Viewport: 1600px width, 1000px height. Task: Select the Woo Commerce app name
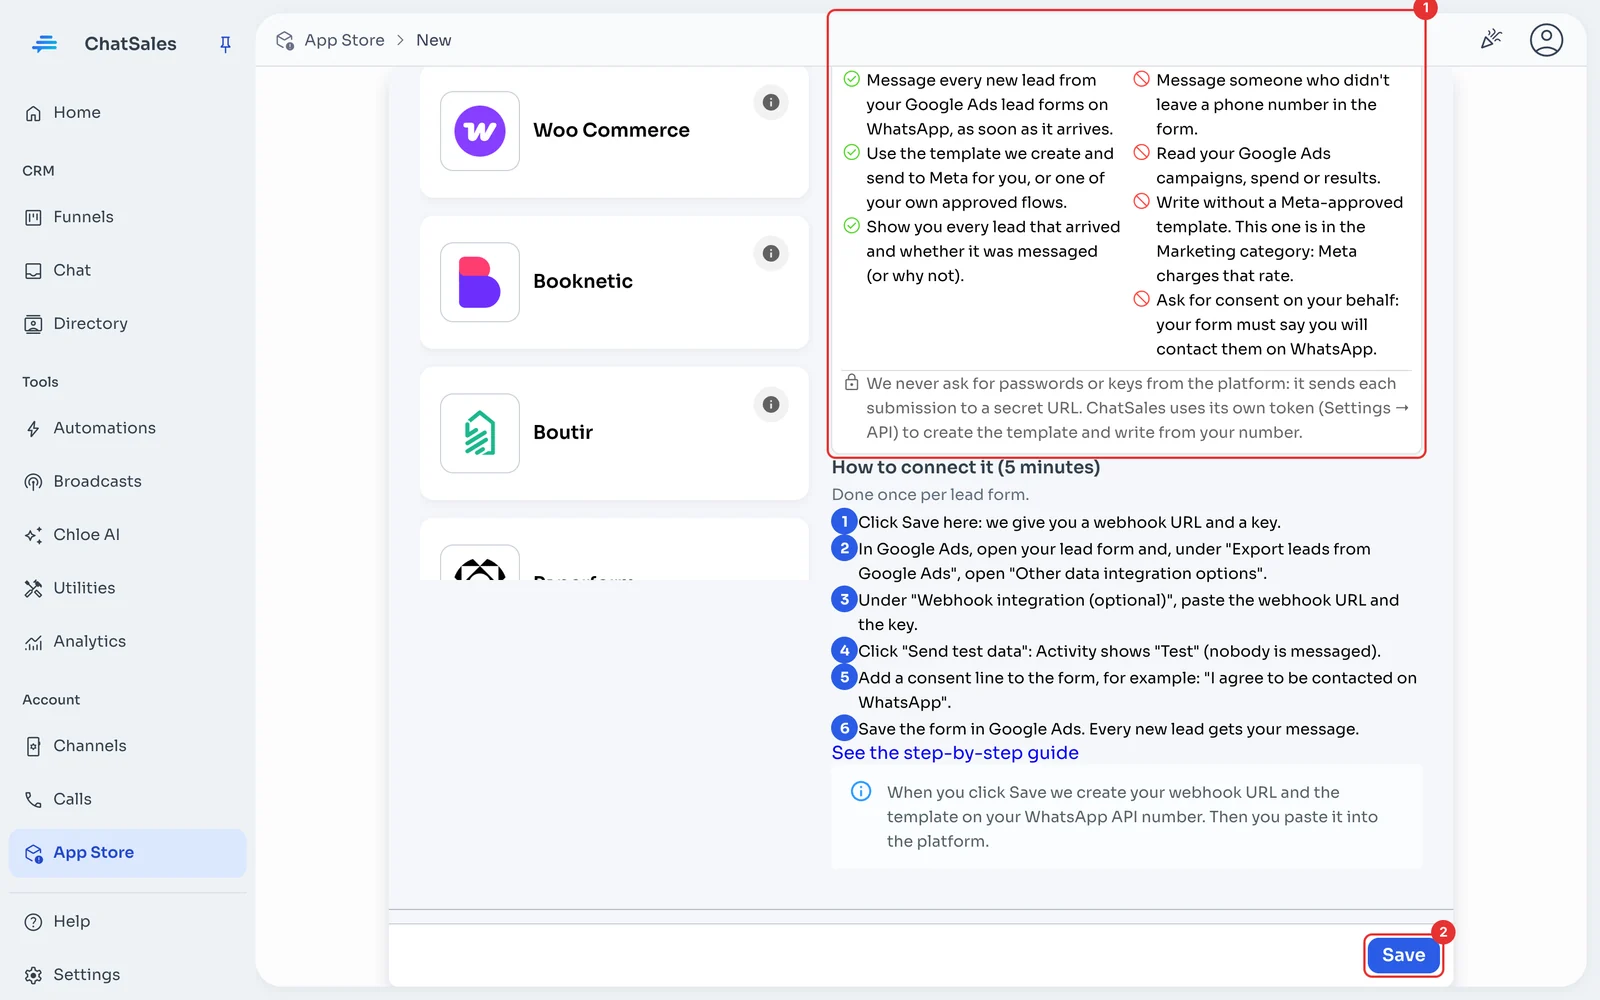[x=612, y=130]
